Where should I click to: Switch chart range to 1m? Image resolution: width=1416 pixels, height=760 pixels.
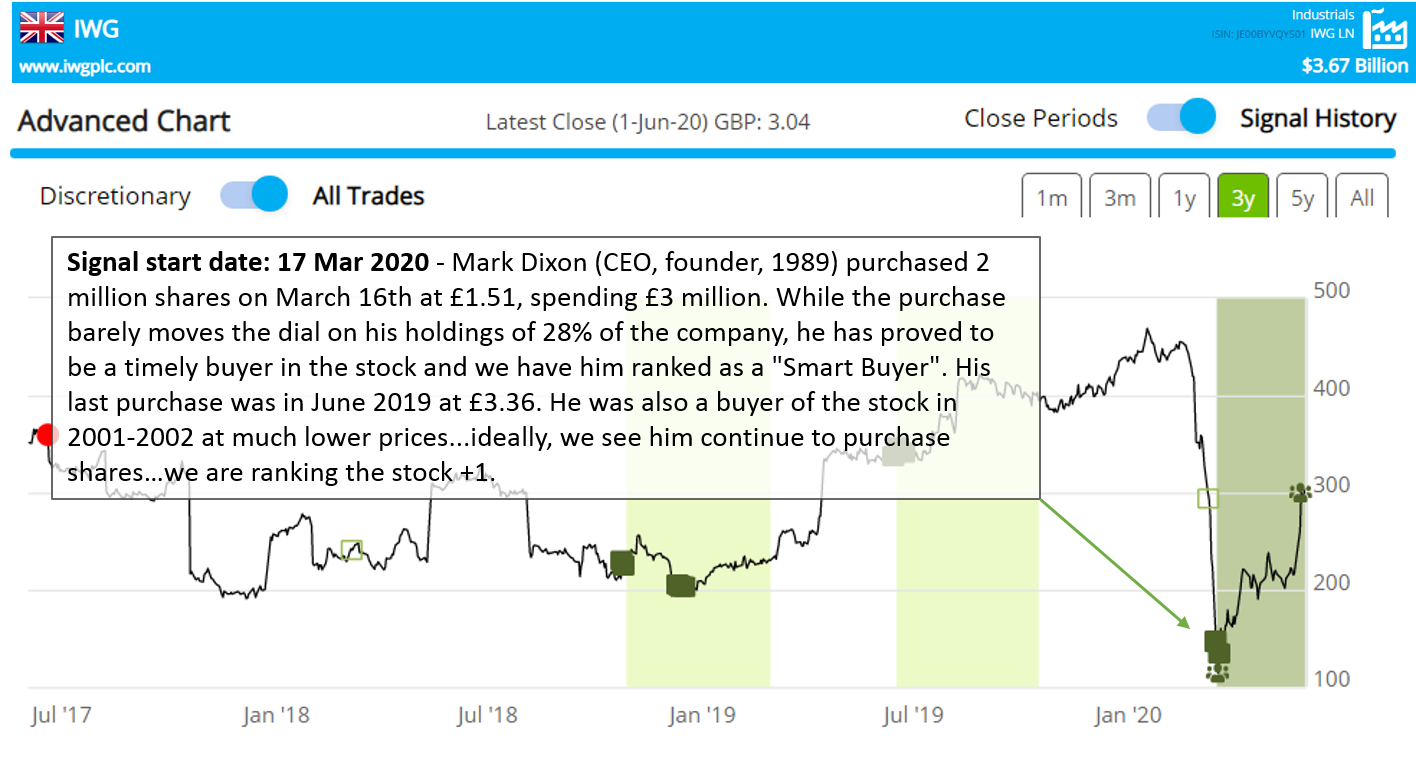1051,197
